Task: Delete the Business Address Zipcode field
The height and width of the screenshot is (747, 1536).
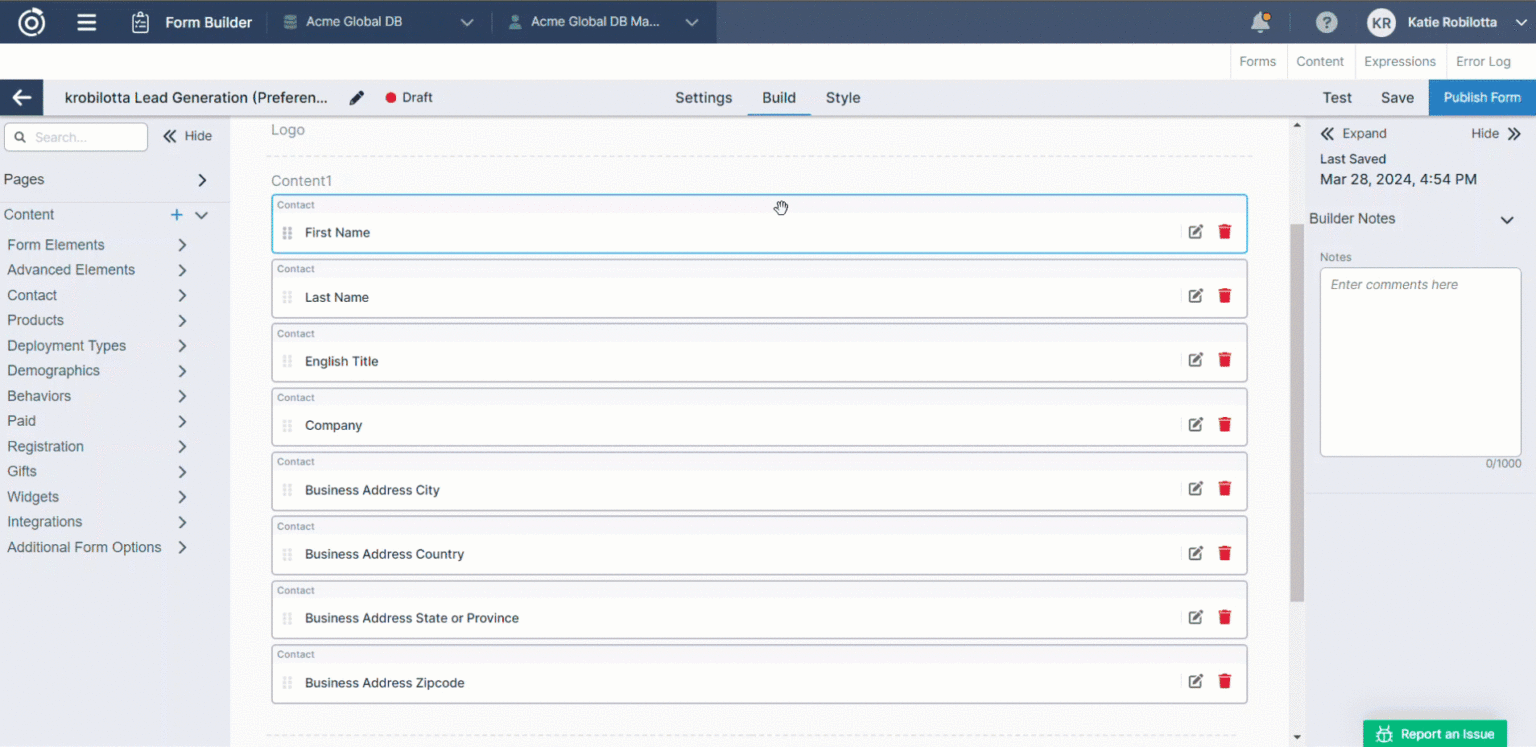Action: [1224, 682]
